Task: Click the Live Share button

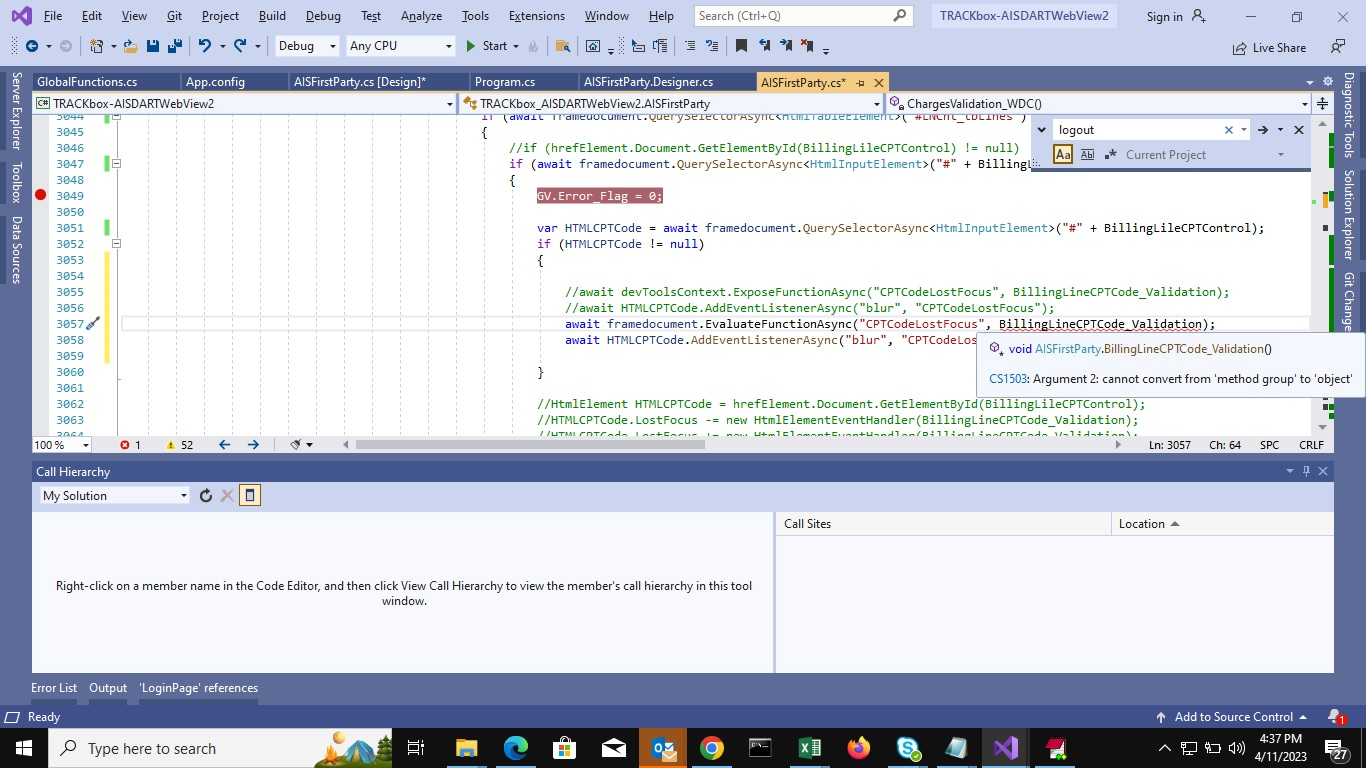Action: [x=1269, y=47]
